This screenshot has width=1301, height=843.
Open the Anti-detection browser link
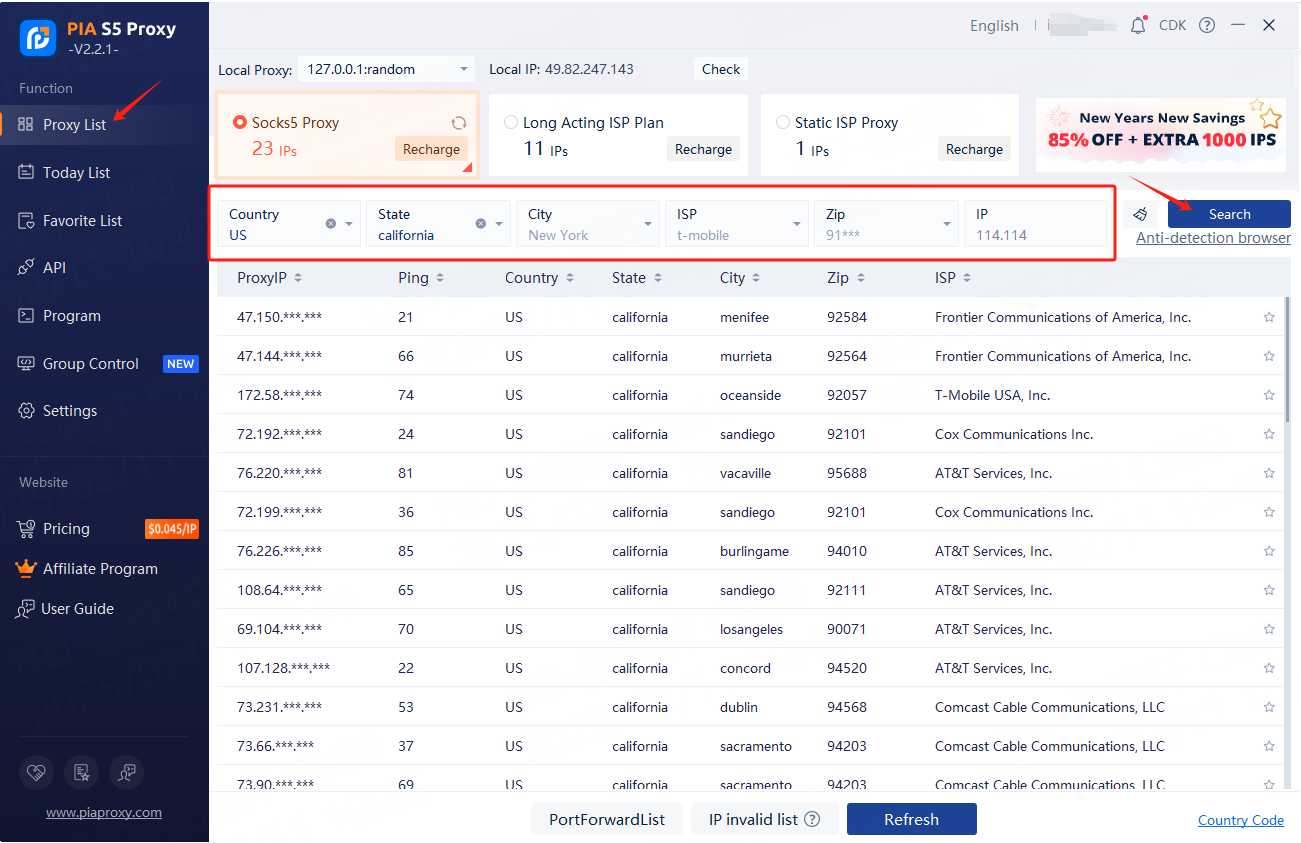pos(1212,238)
